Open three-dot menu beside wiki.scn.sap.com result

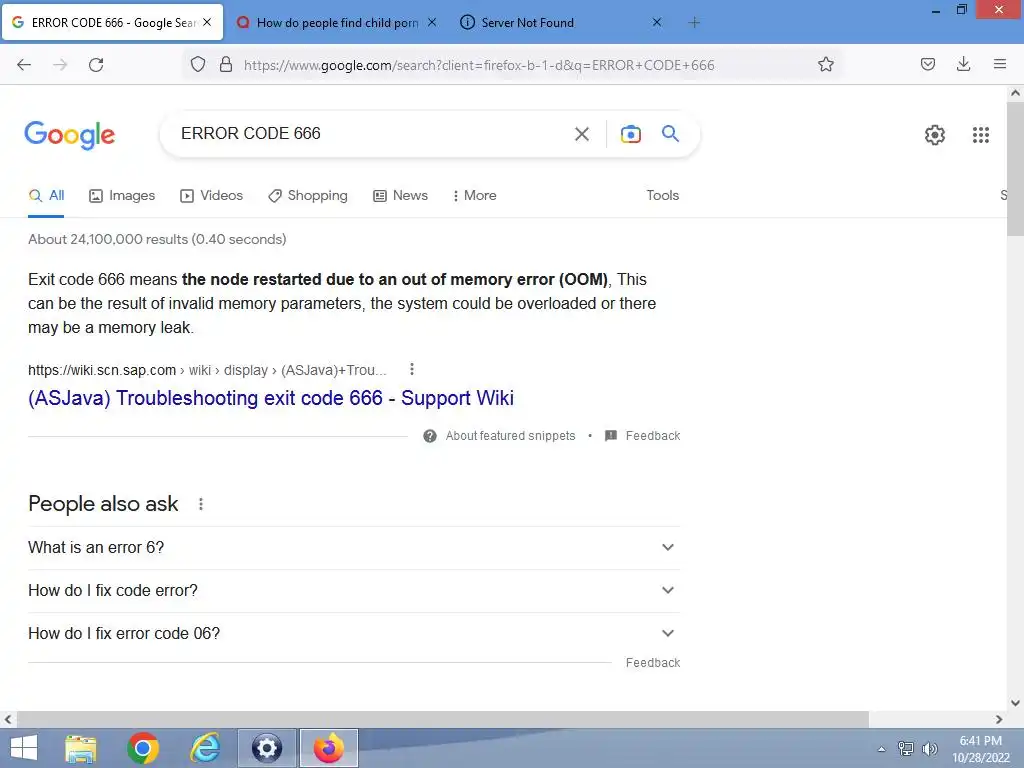click(x=411, y=370)
